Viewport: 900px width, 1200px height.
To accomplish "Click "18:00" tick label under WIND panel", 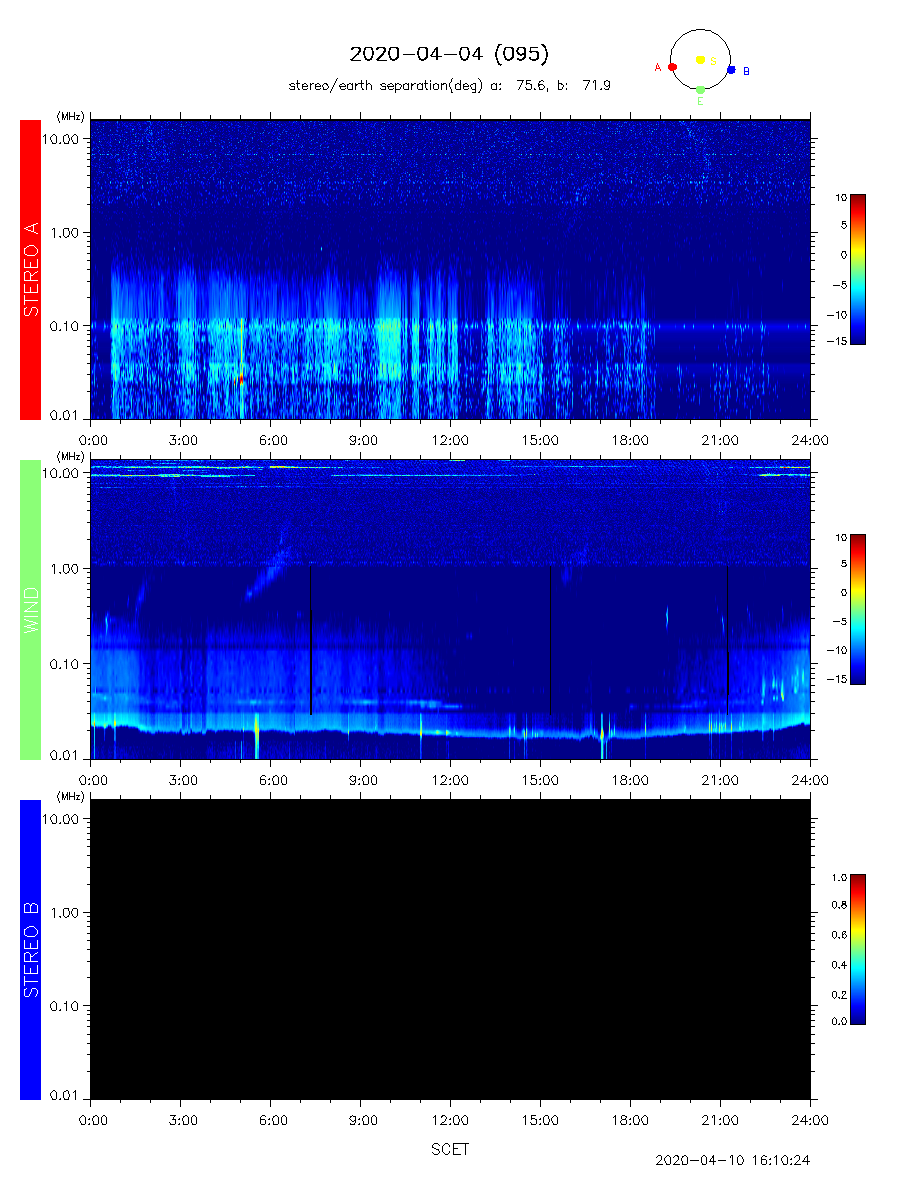I will pyautogui.click(x=630, y=779).
